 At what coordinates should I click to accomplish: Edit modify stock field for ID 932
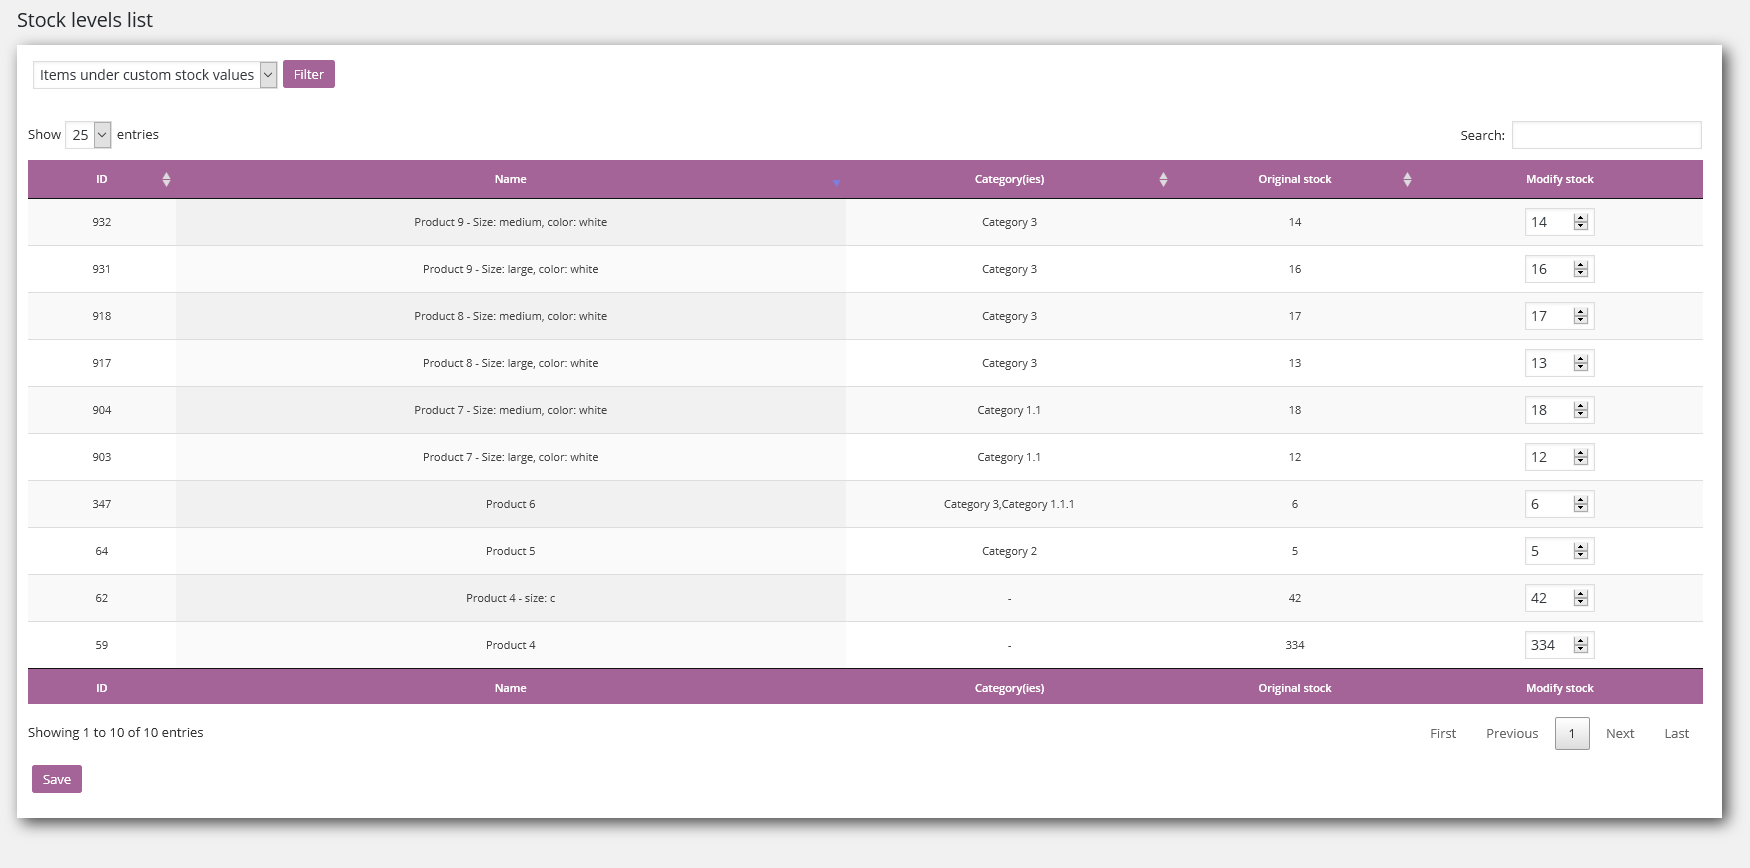point(1559,222)
